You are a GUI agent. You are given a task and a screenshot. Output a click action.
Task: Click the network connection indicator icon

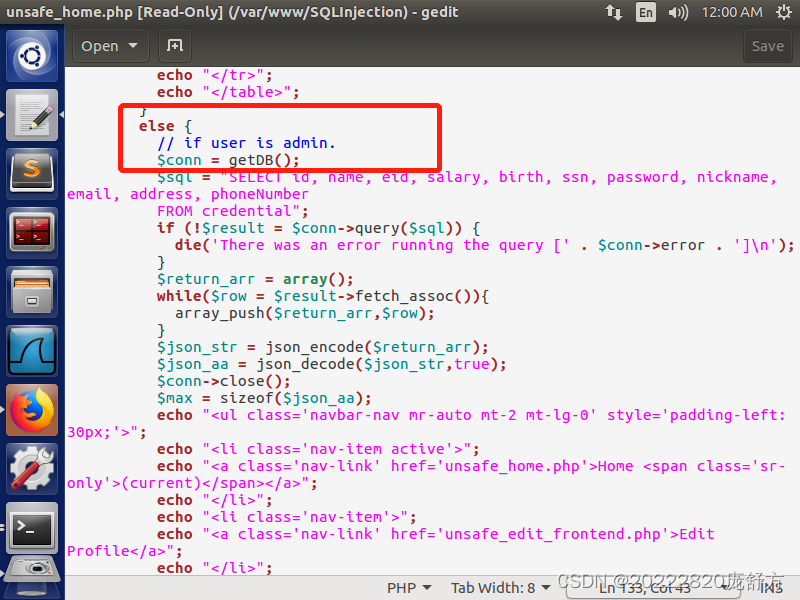coord(613,12)
